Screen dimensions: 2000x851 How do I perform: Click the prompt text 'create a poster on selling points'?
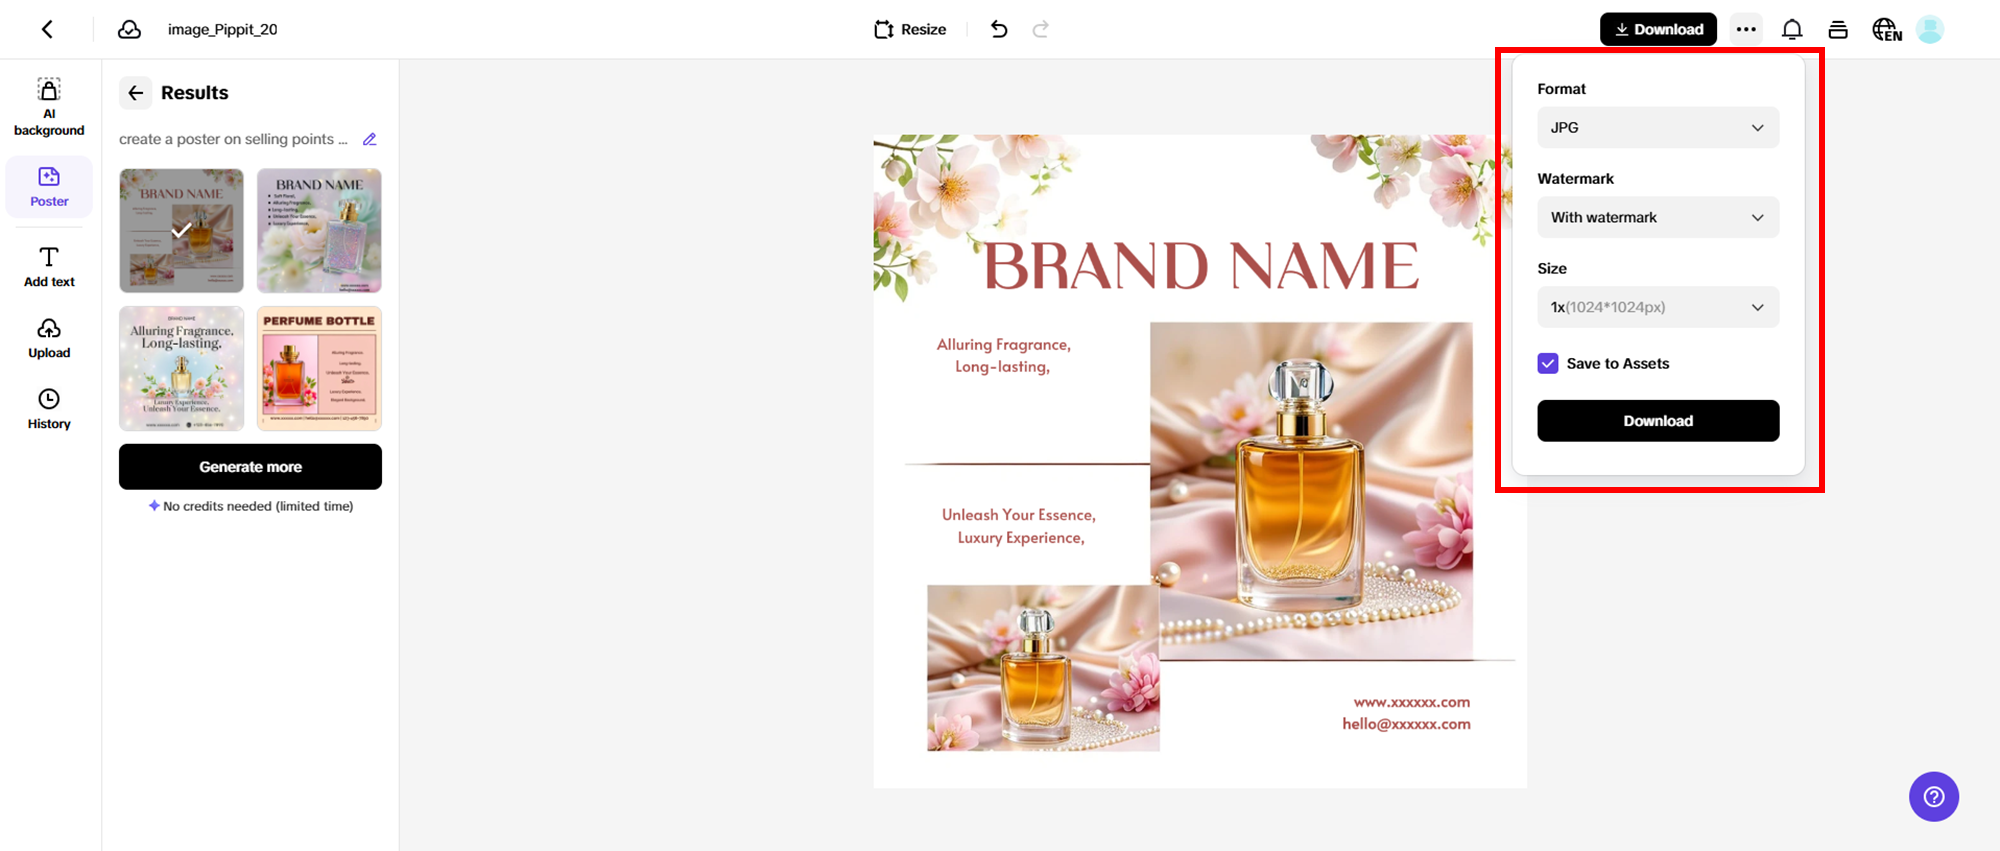pyautogui.click(x=233, y=139)
